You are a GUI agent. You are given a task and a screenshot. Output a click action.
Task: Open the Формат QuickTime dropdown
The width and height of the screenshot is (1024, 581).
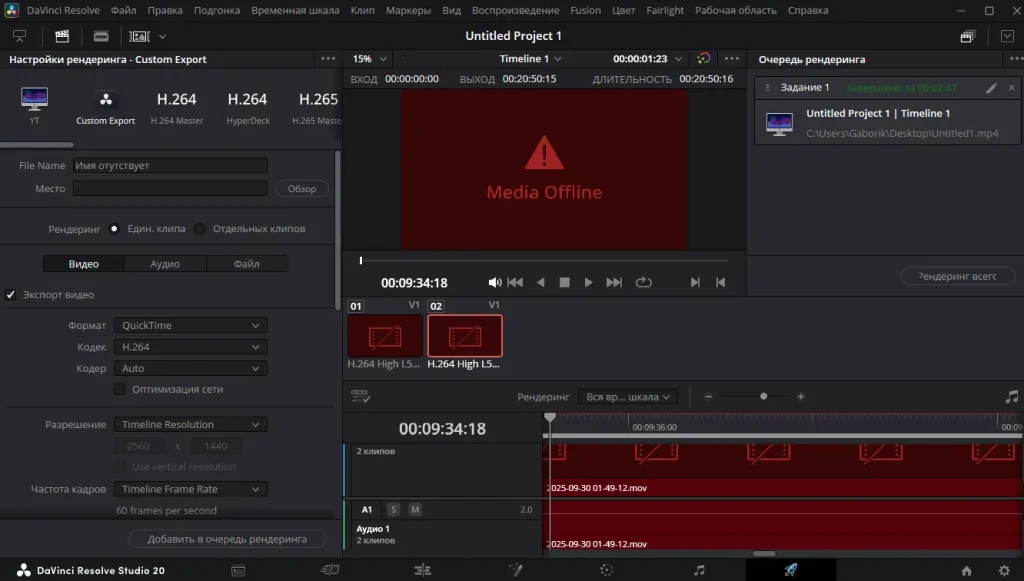(x=190, y=325)
